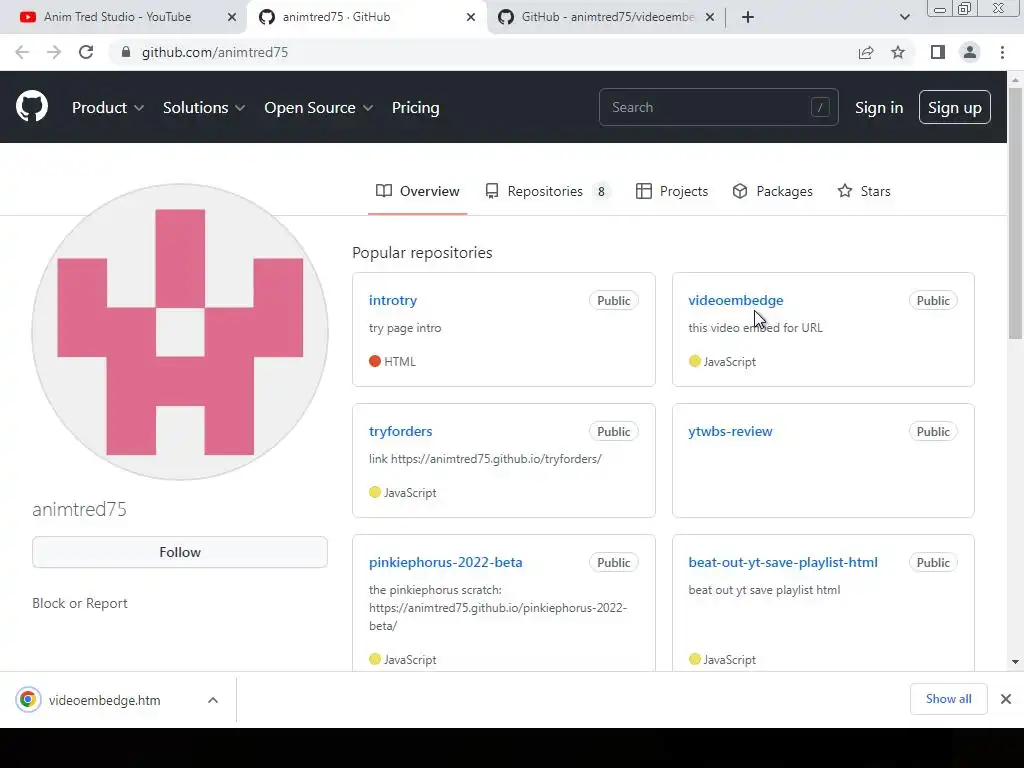Click the address bar URL github.com/animtred75

point(215,52)
